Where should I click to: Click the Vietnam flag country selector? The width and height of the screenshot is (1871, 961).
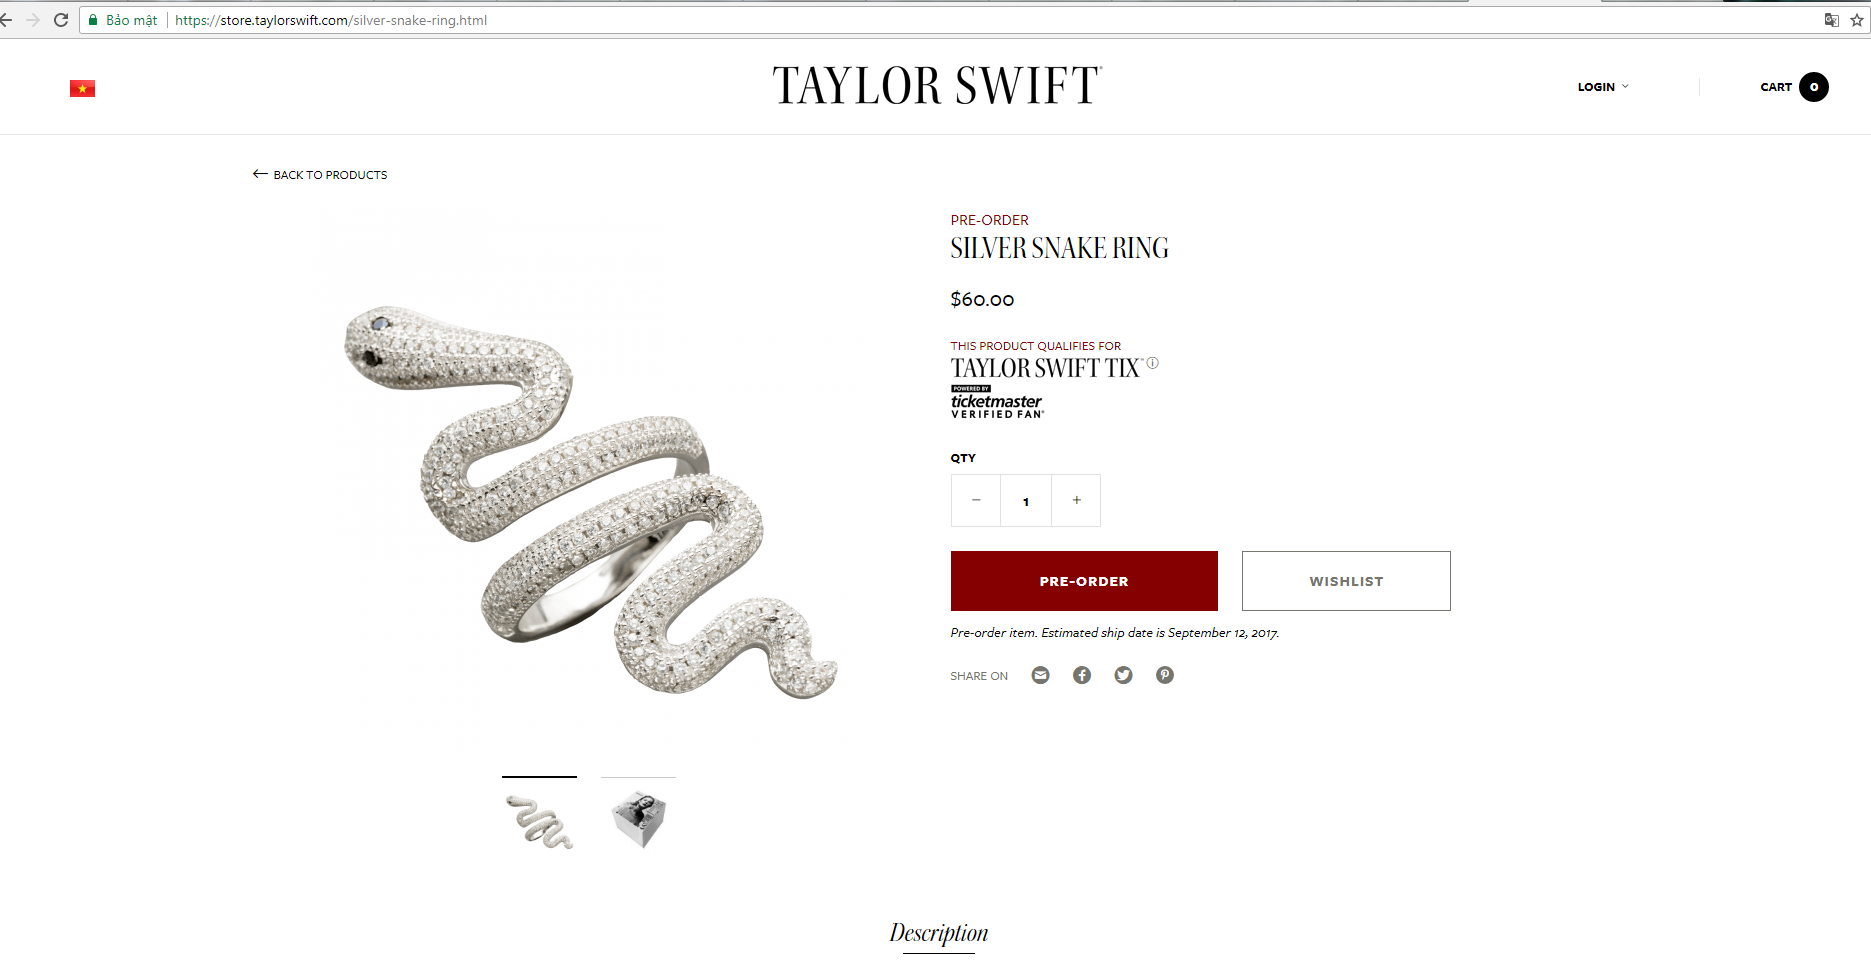coord(82,89)
